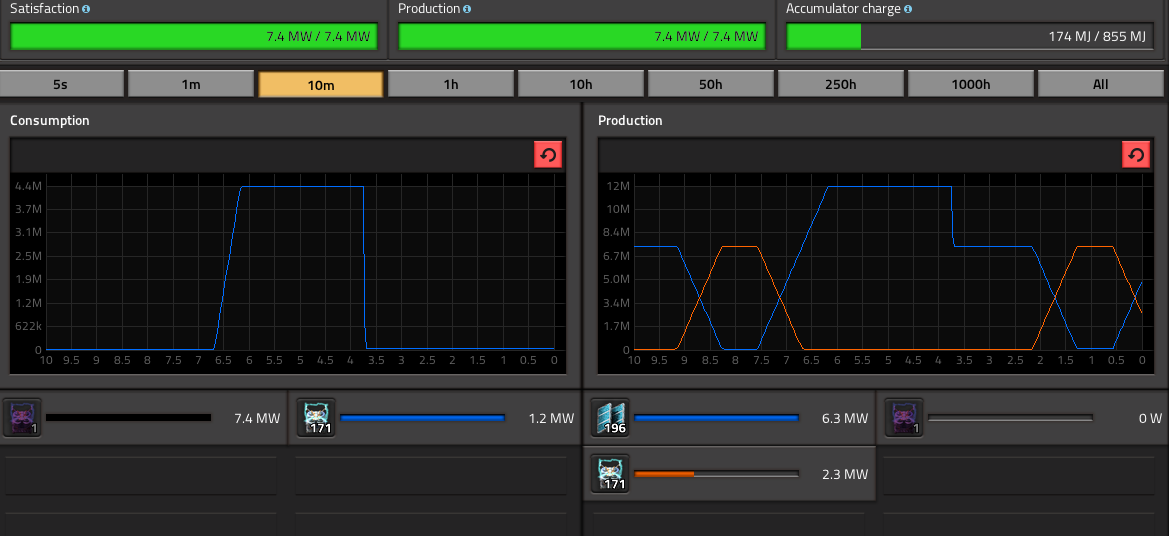Select the 1h timescale
The height and width of the screenshot is (536, 1169).
[451, 84]
